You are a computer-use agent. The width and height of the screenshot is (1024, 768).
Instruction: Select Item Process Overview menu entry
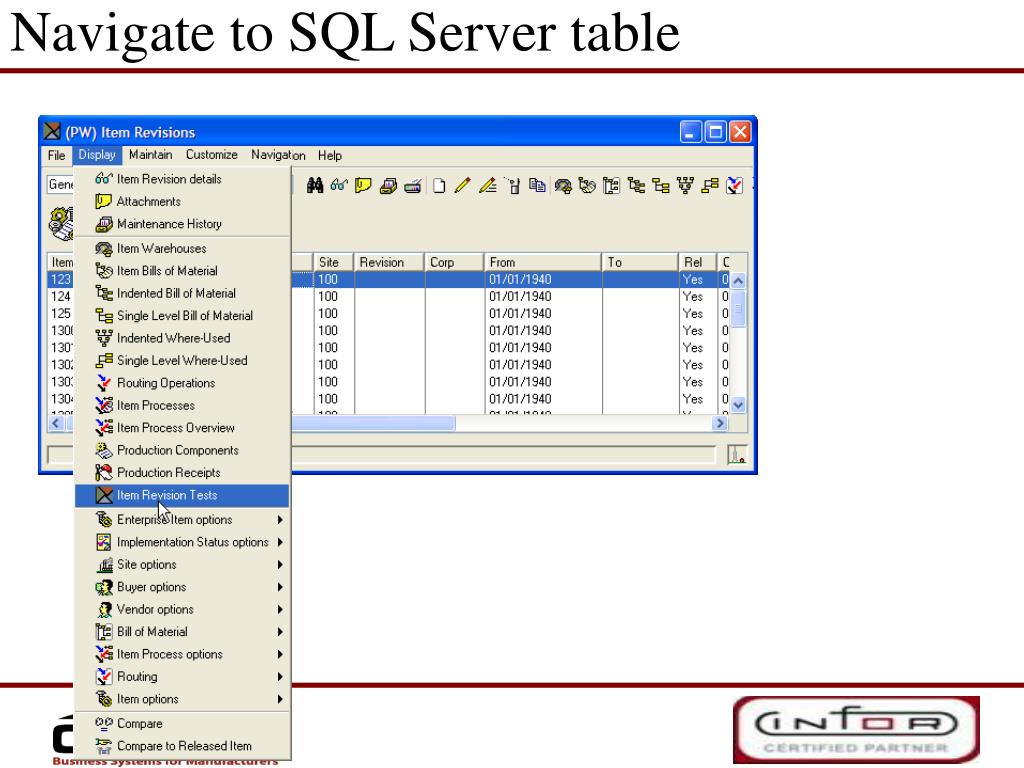pos(182,428)
